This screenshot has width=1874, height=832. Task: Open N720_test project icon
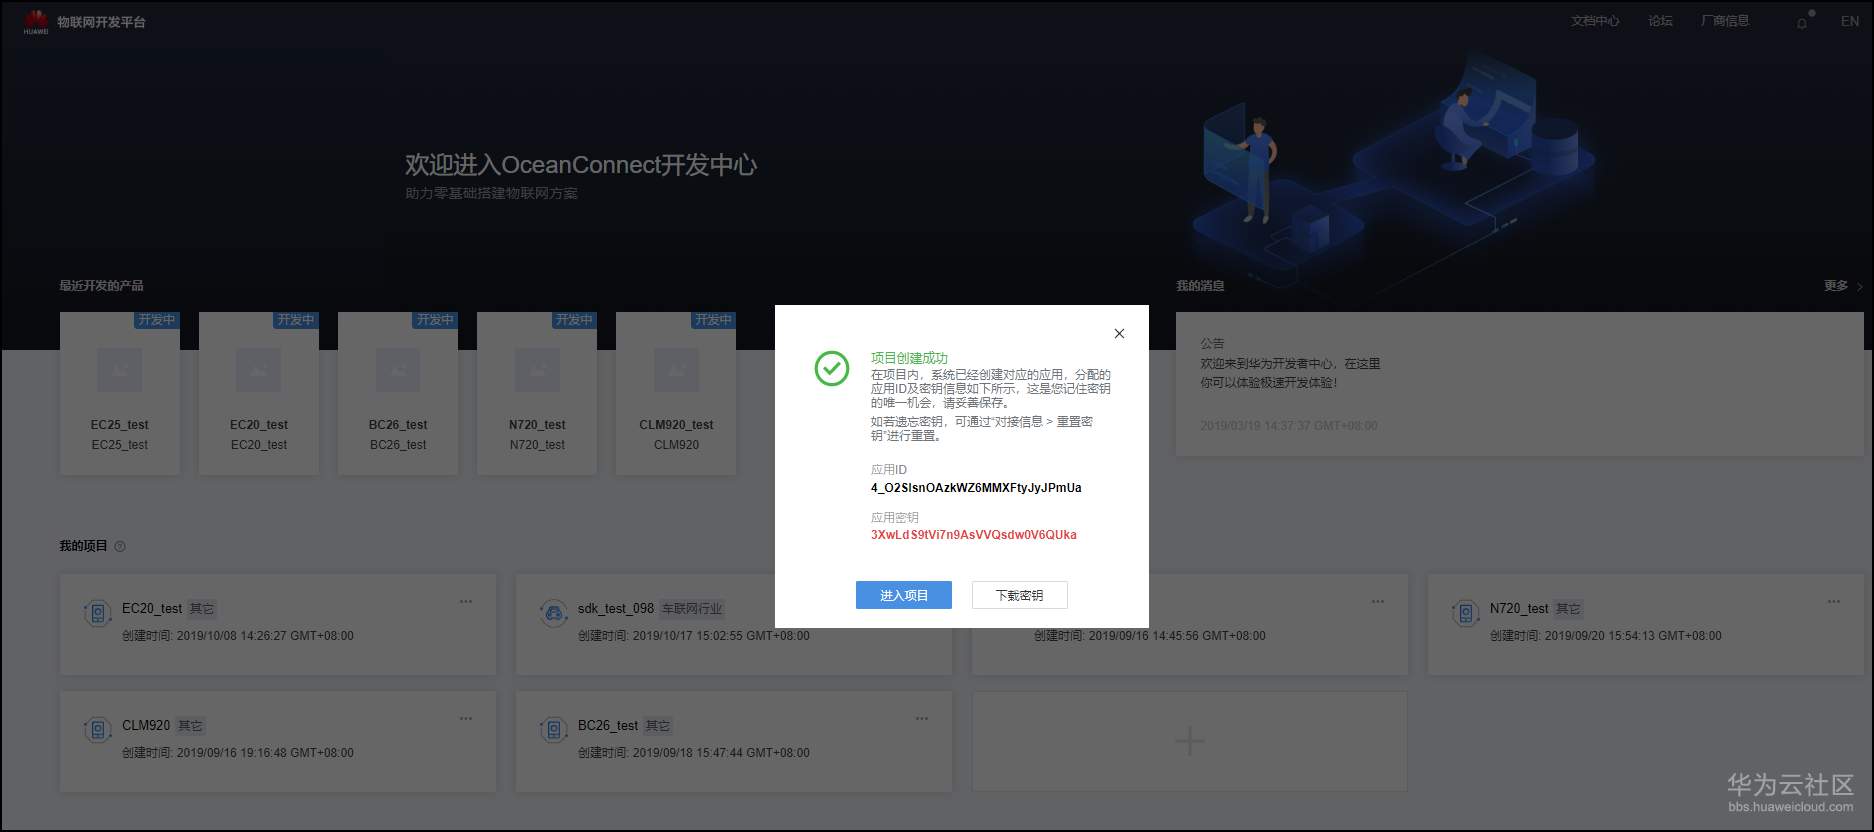point(1466,613)
